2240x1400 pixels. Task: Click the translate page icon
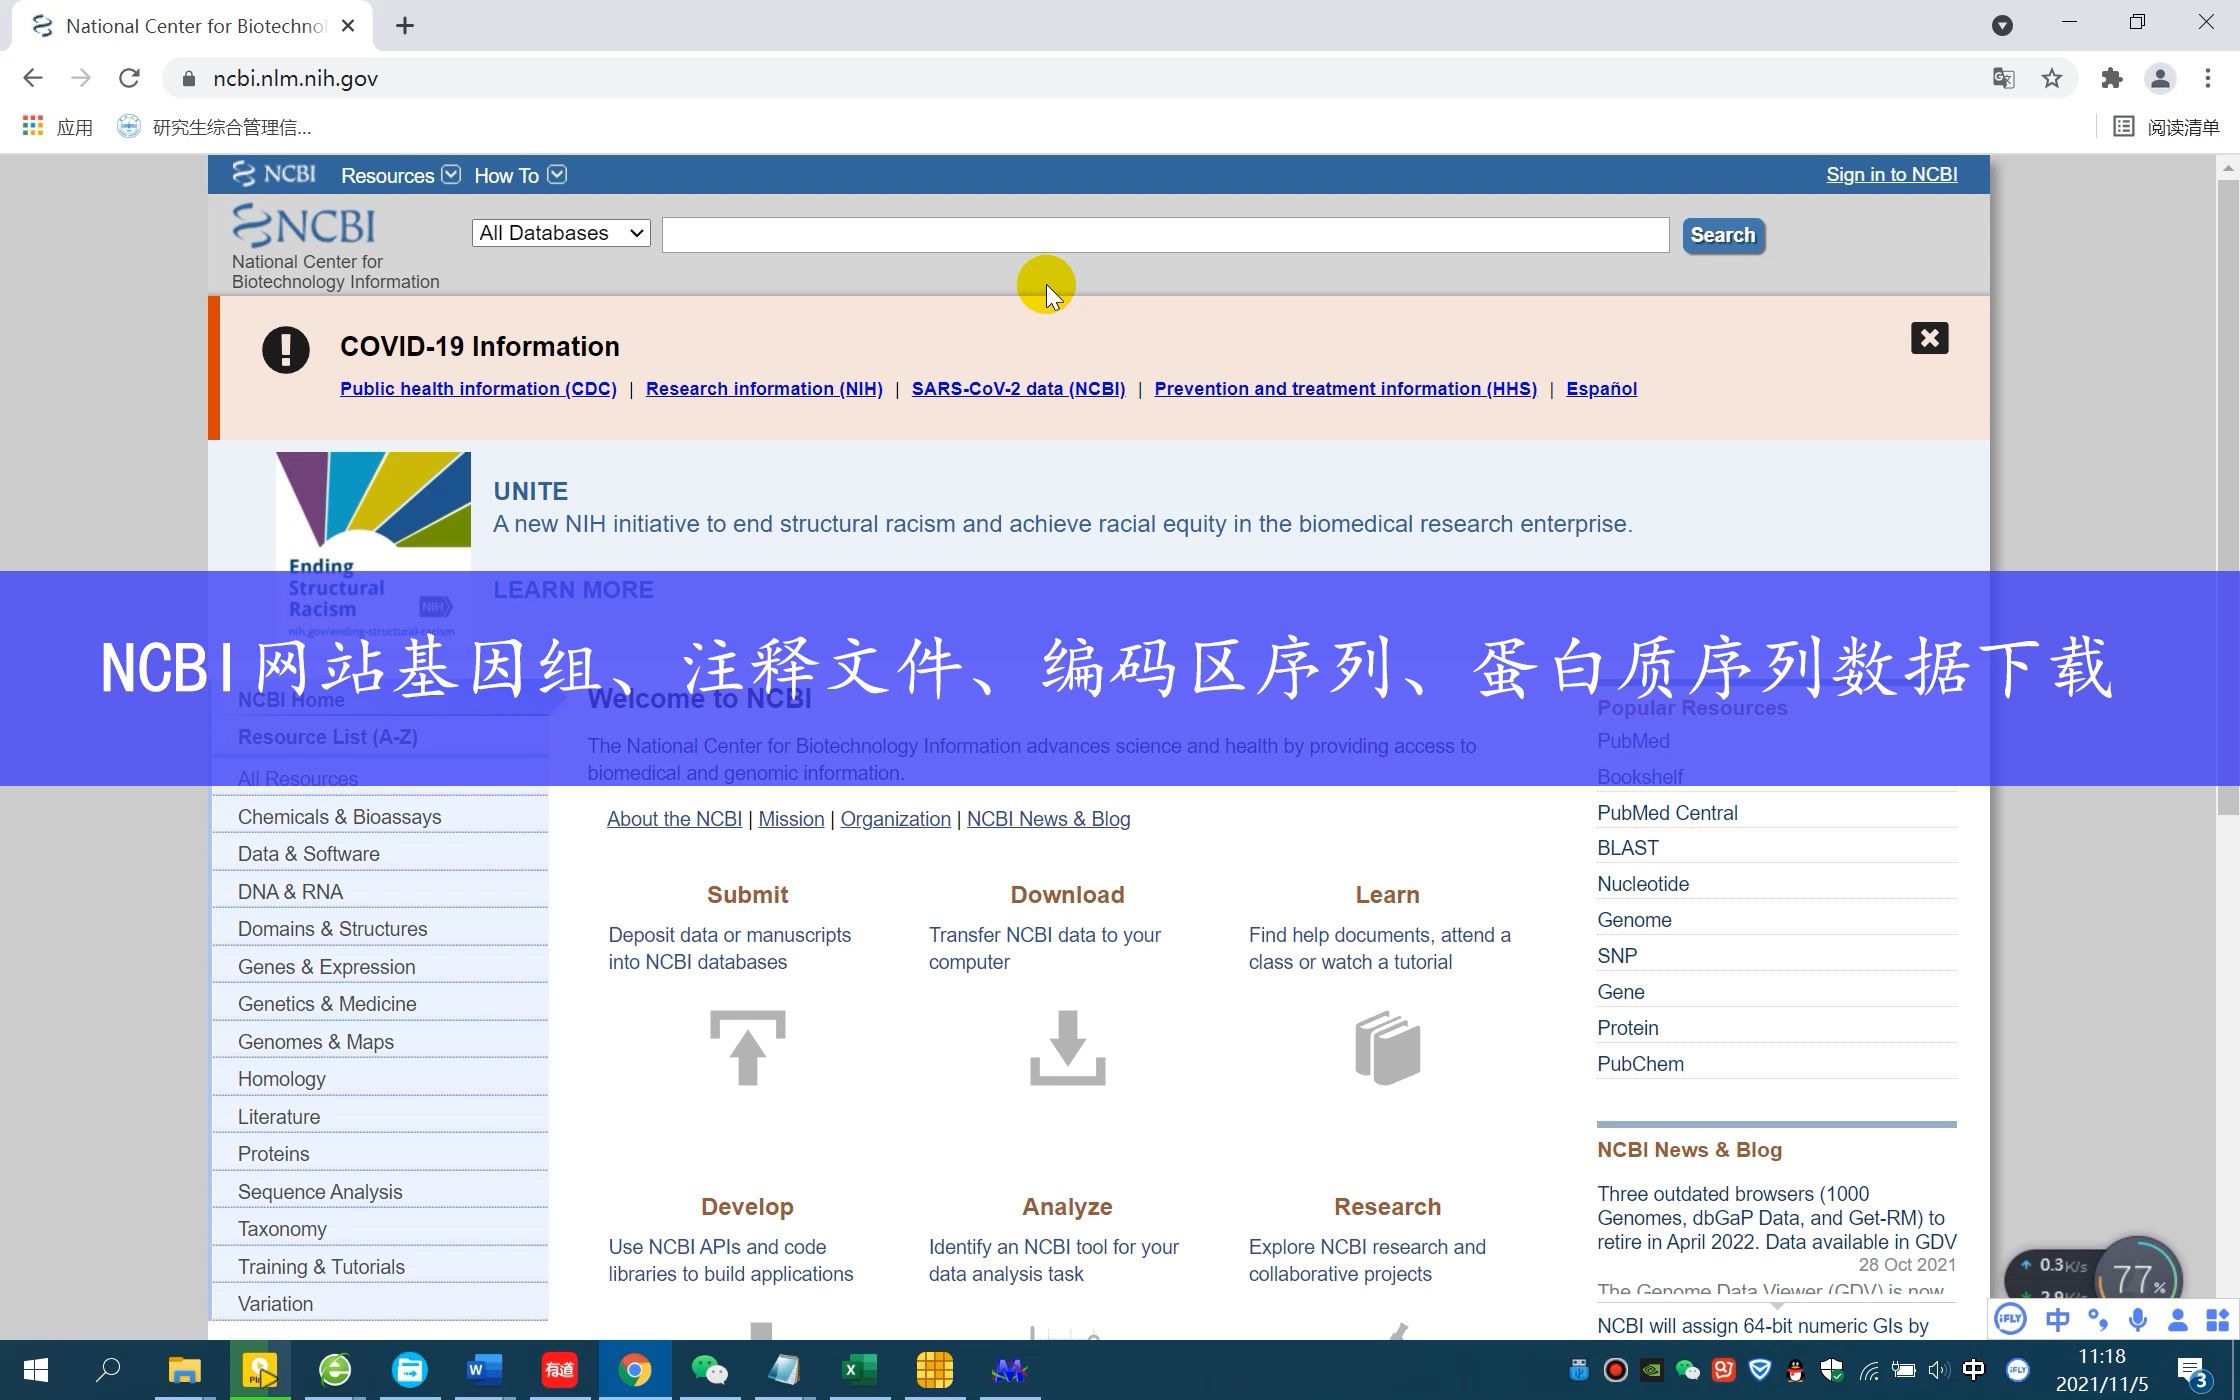coord(2003,78)
